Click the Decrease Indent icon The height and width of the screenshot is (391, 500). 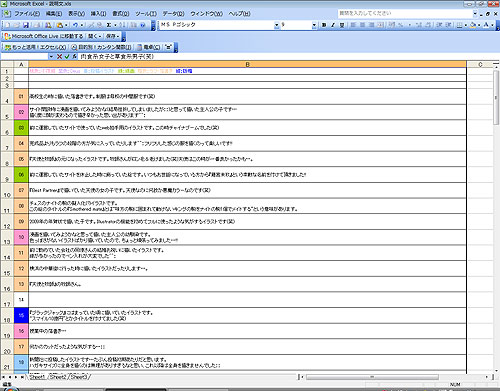click(439, 25)
